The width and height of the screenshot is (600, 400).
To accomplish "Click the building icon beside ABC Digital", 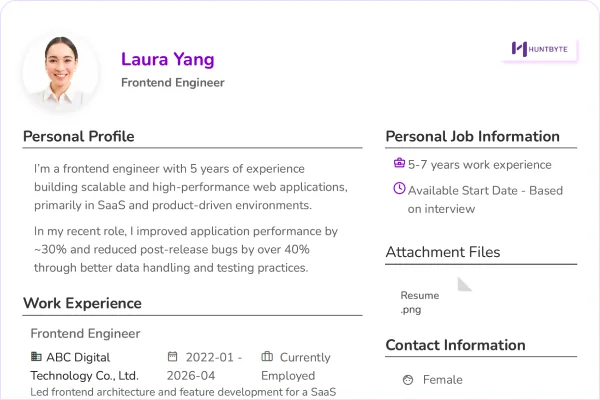I will pos(36,356).
